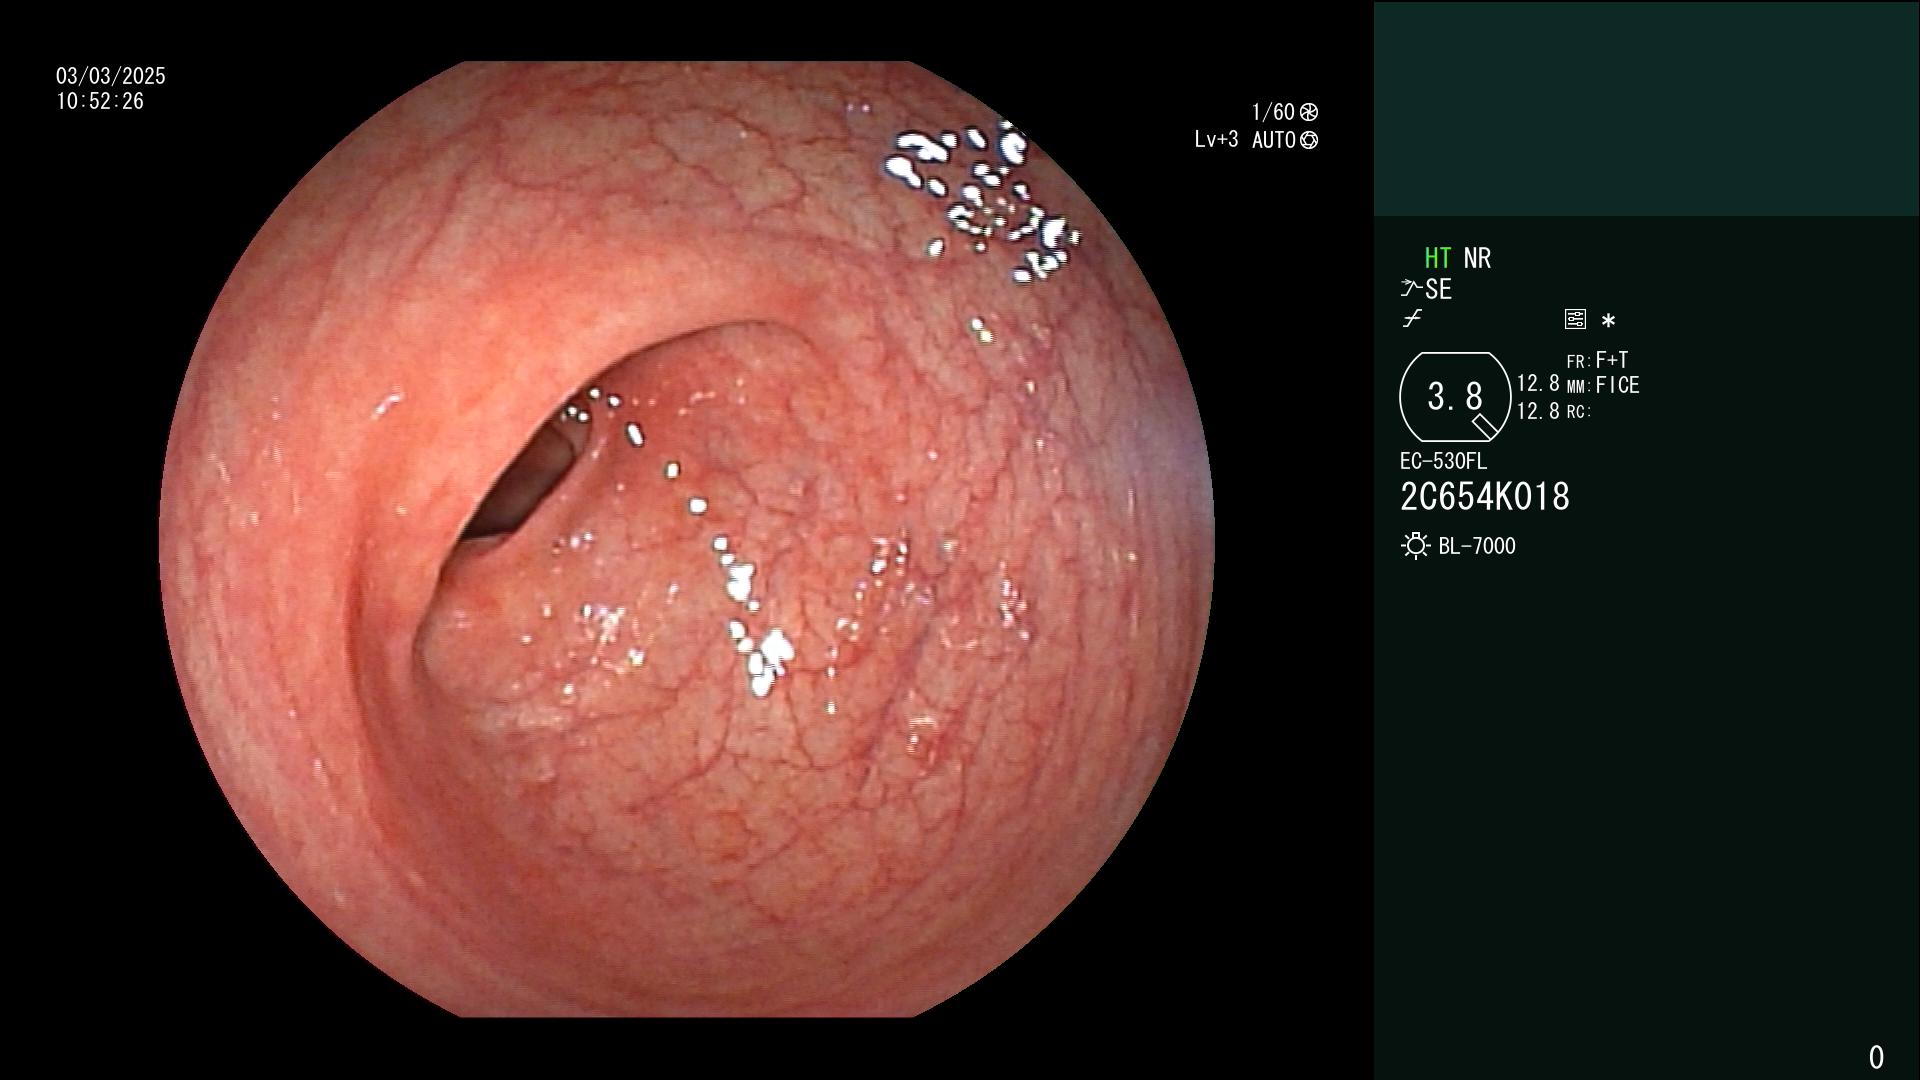Screen dimensions: 1920x1080
Task: Click the MM: FICE setting
Action: (1603, 385)
